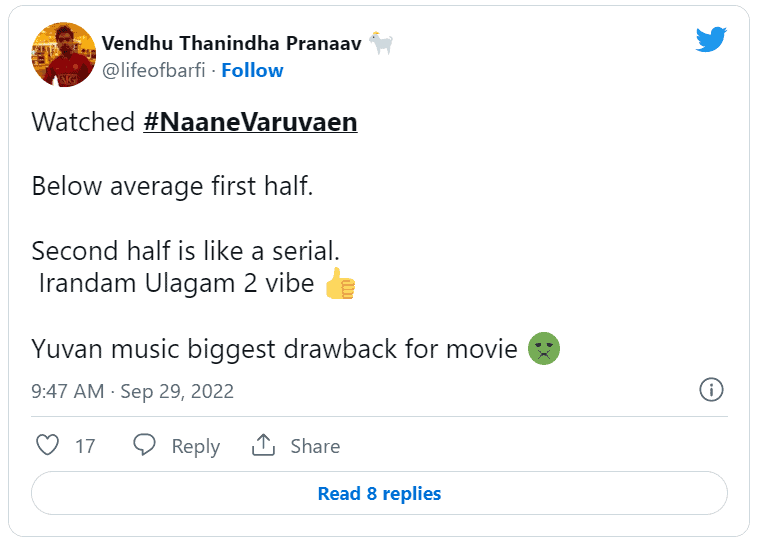Click the thumbs up emoji in tweet

coord(340,283)
